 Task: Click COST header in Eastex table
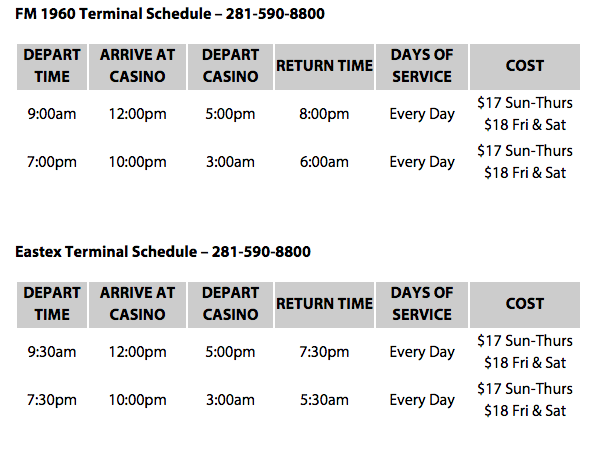(x=525, y=305)
